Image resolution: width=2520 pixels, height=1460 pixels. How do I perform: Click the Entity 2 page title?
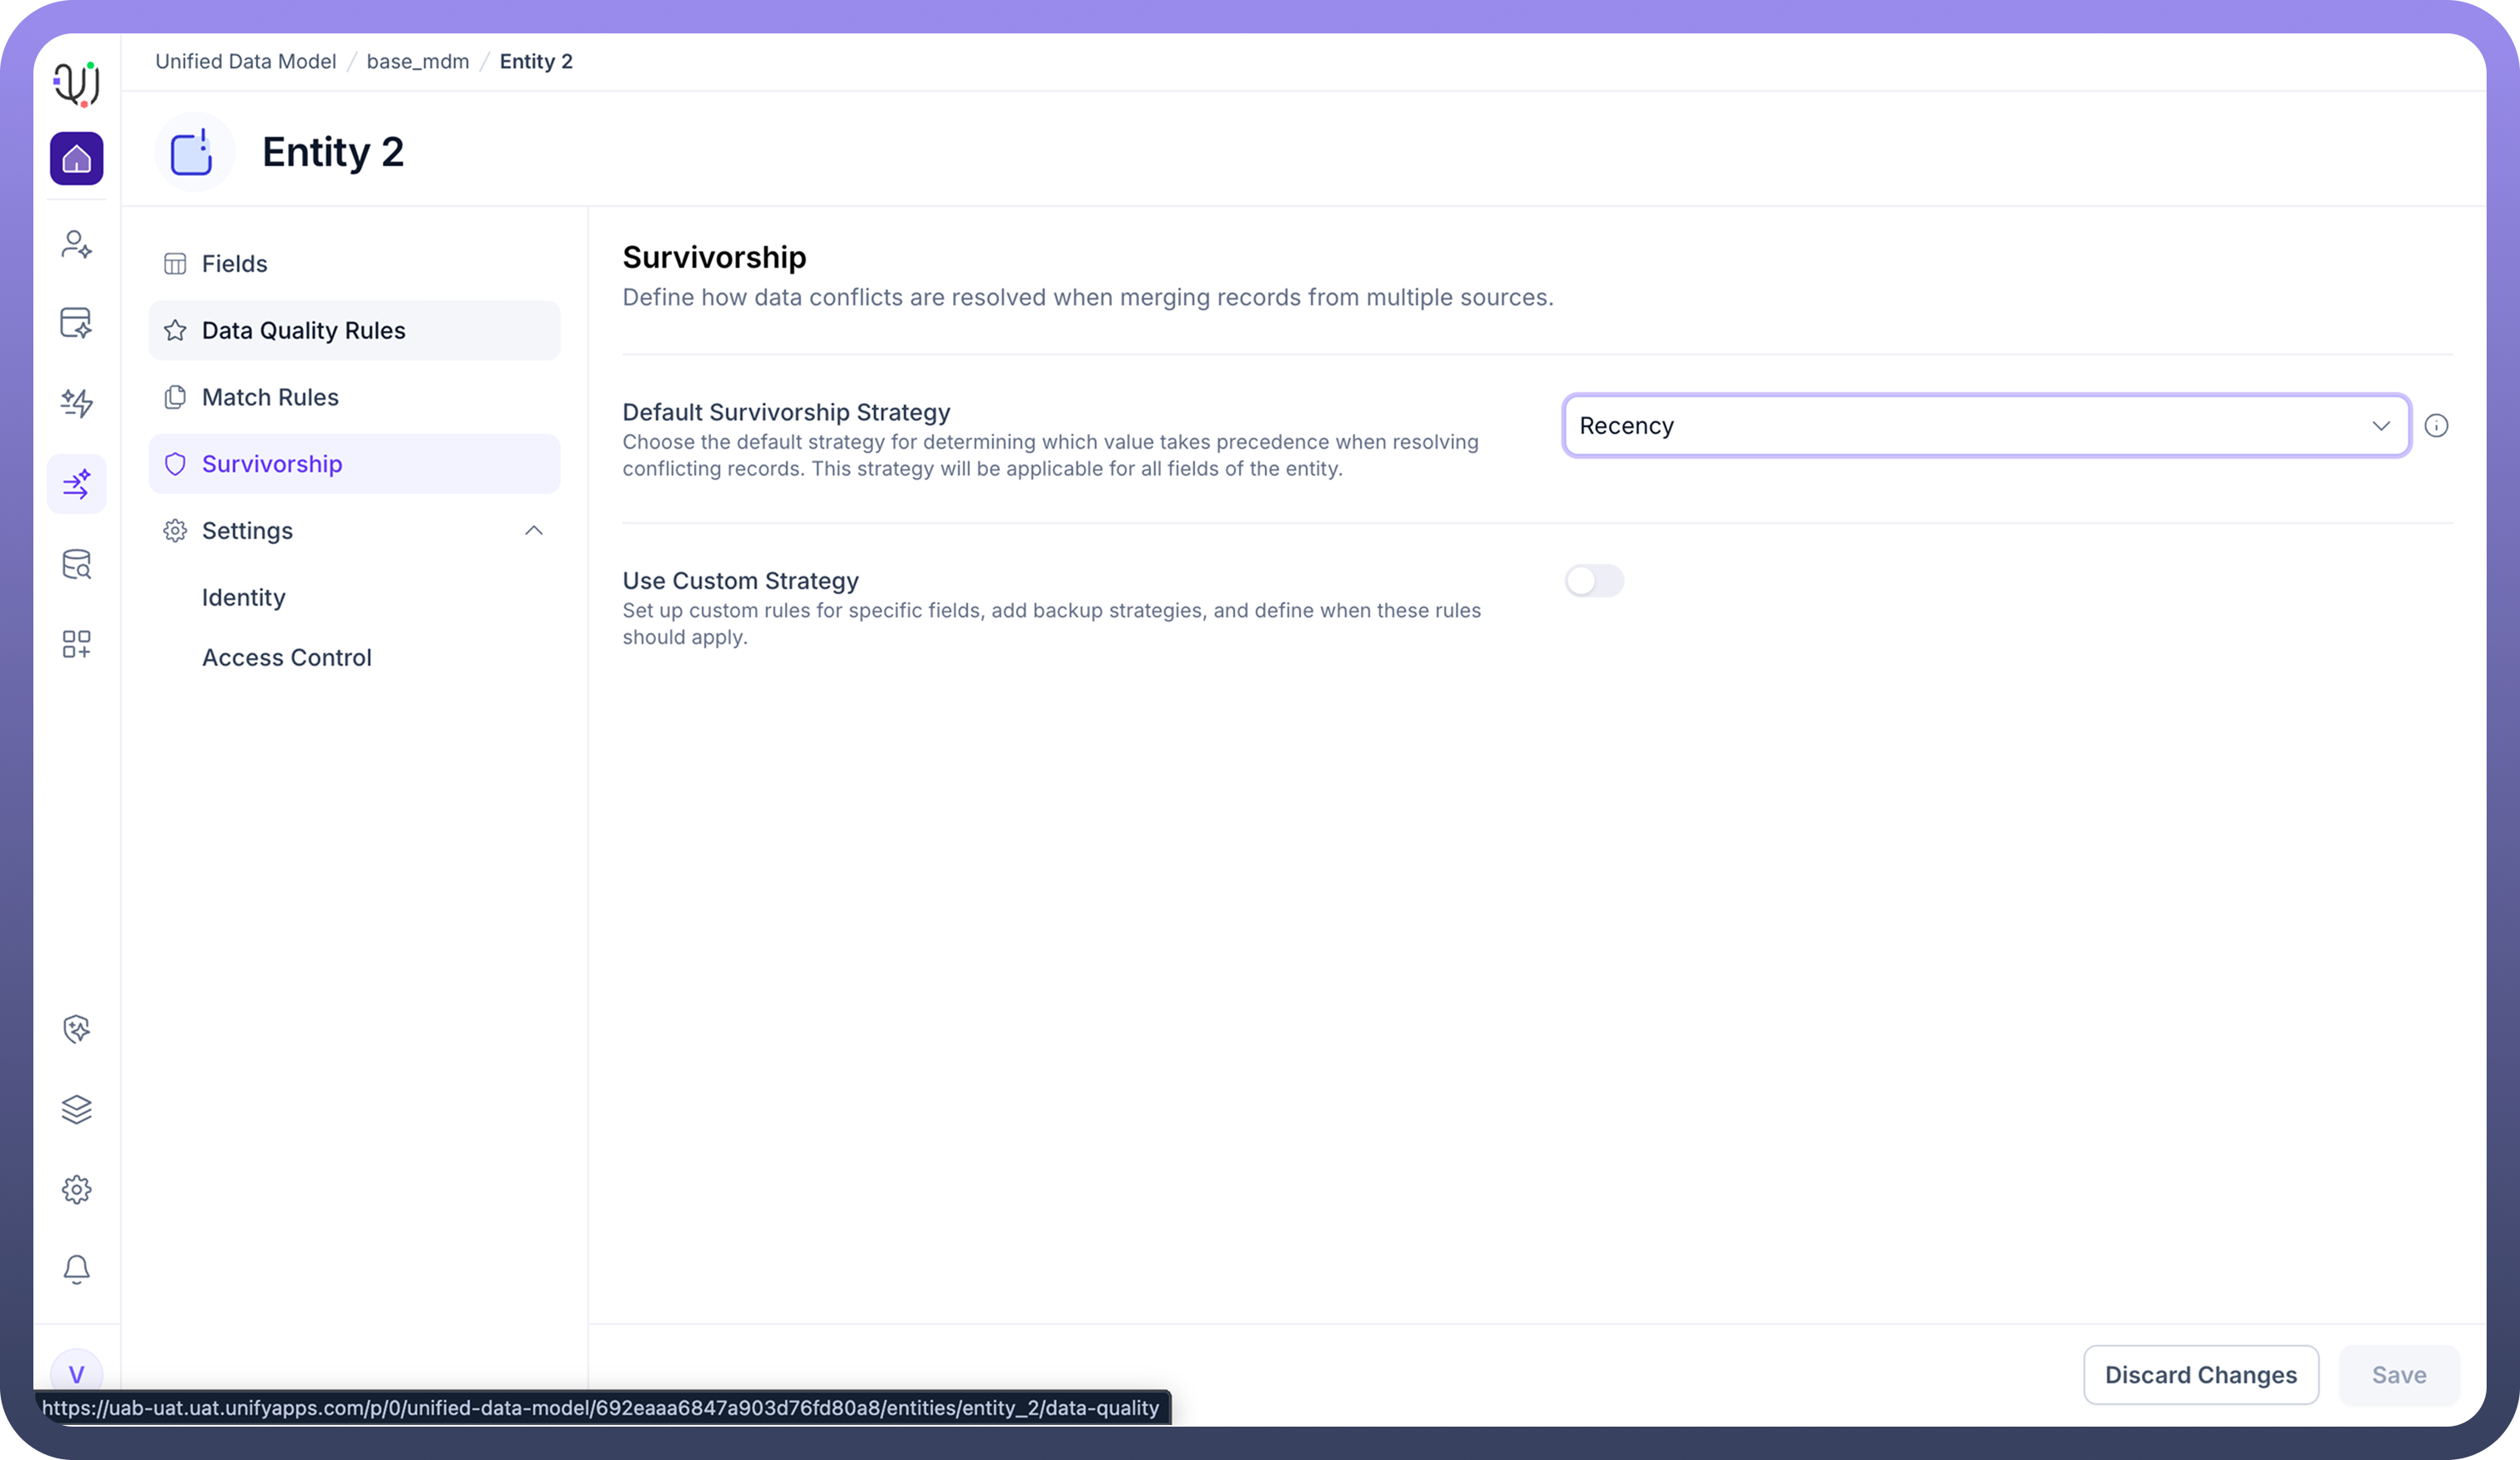pos(333,152)
